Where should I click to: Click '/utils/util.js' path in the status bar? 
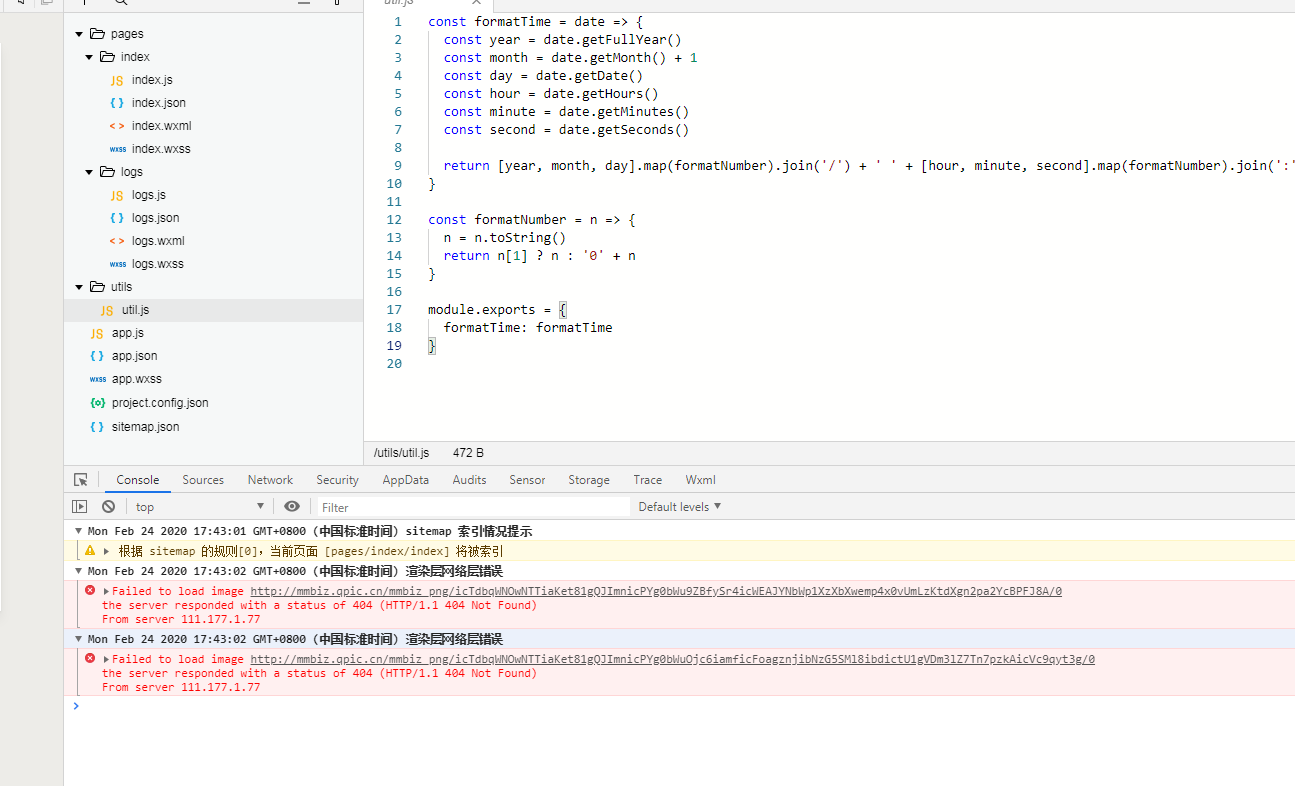coord(402,453)
